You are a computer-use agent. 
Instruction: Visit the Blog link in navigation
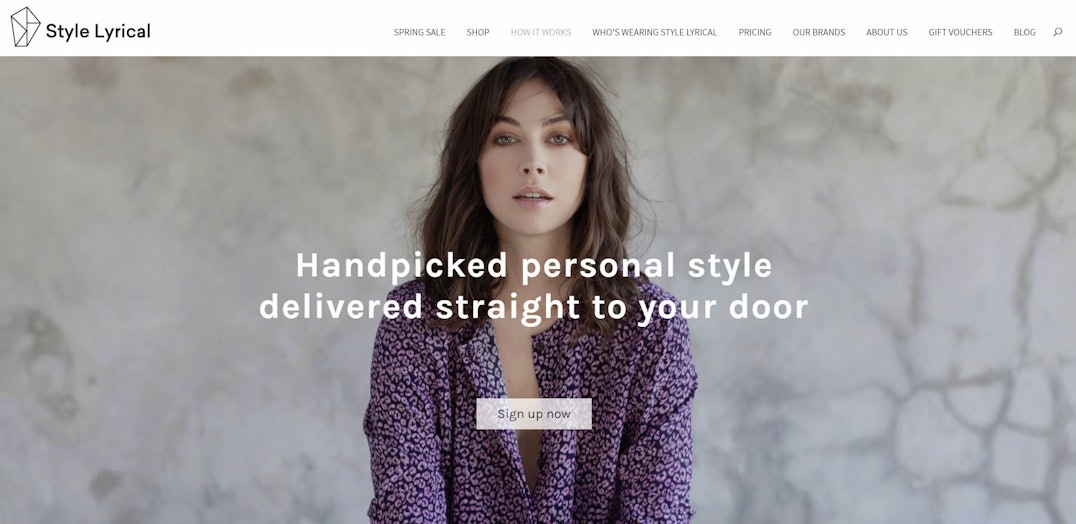click(x=1025, y=32)
